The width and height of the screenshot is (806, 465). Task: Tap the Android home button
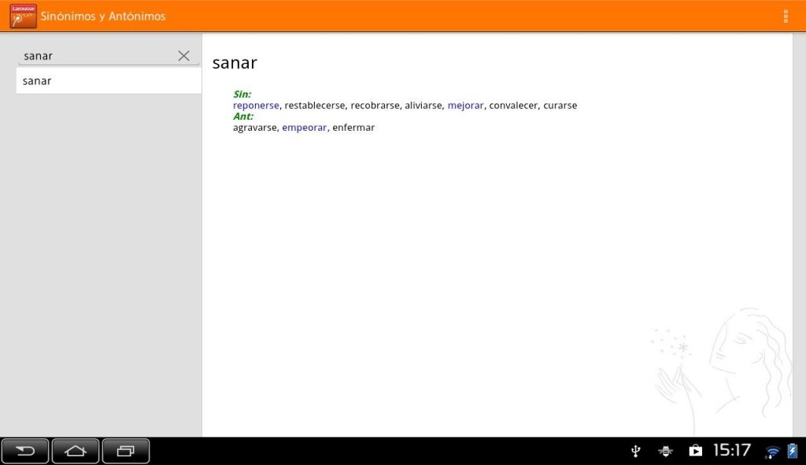[x=76, y=451]
